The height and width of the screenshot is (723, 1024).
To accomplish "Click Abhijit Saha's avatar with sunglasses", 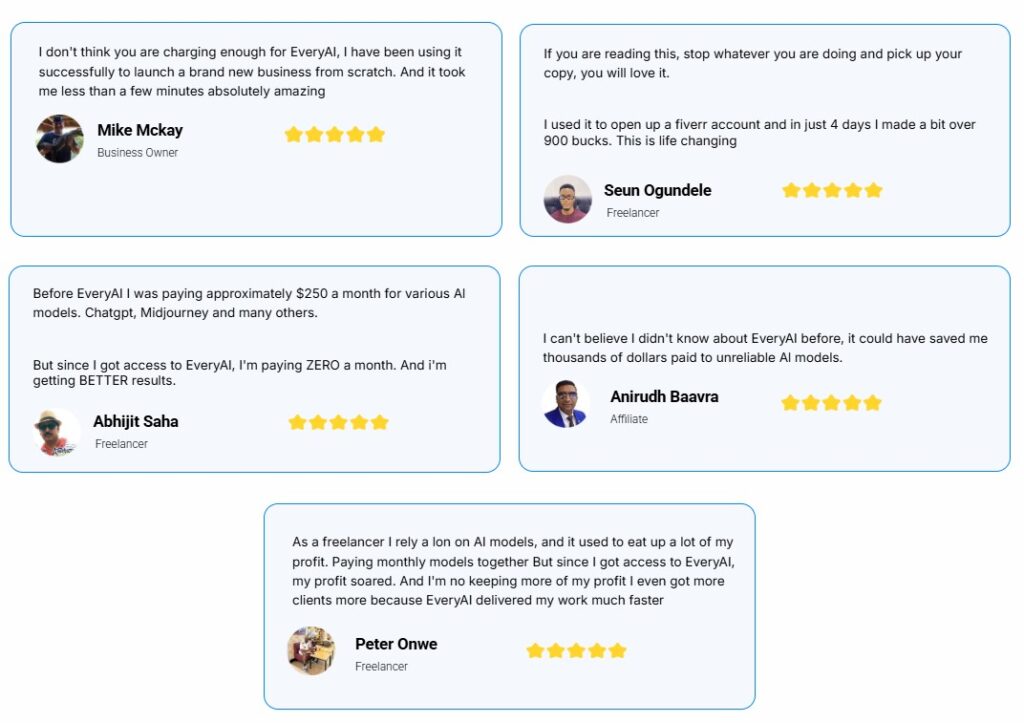I will click(57, 432).
